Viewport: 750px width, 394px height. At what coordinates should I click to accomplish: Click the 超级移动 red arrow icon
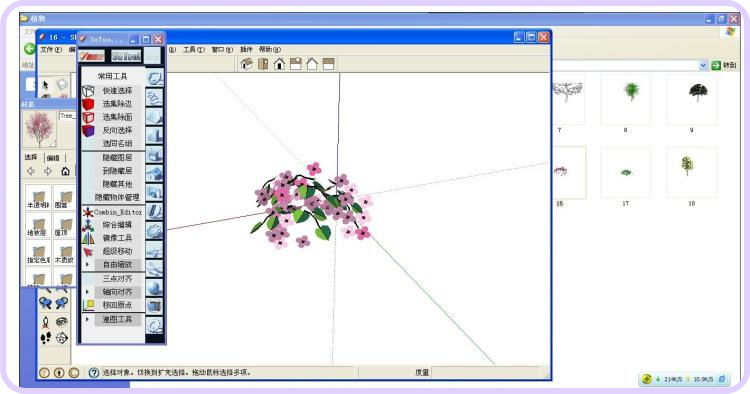(x=88, y=252)
